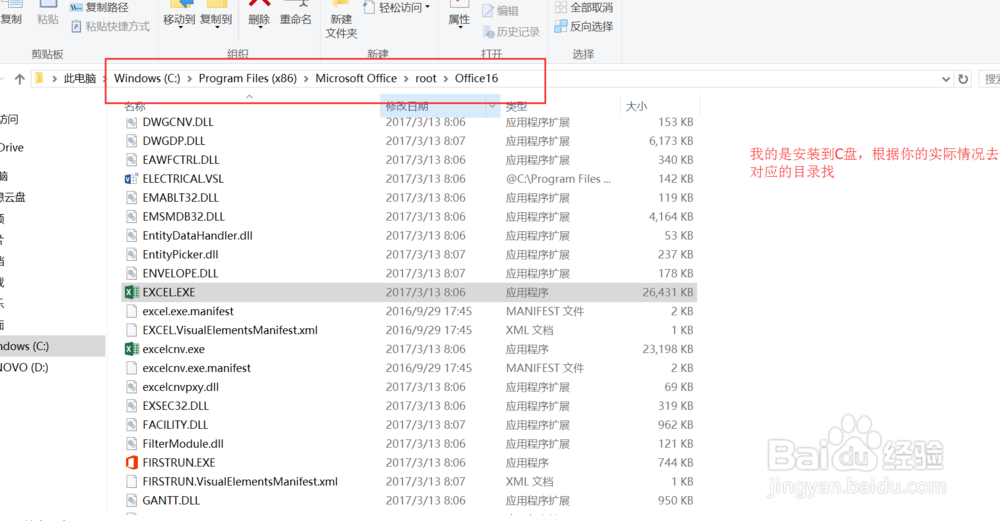Click 全部取消 (select none) in ribbon

584,8
